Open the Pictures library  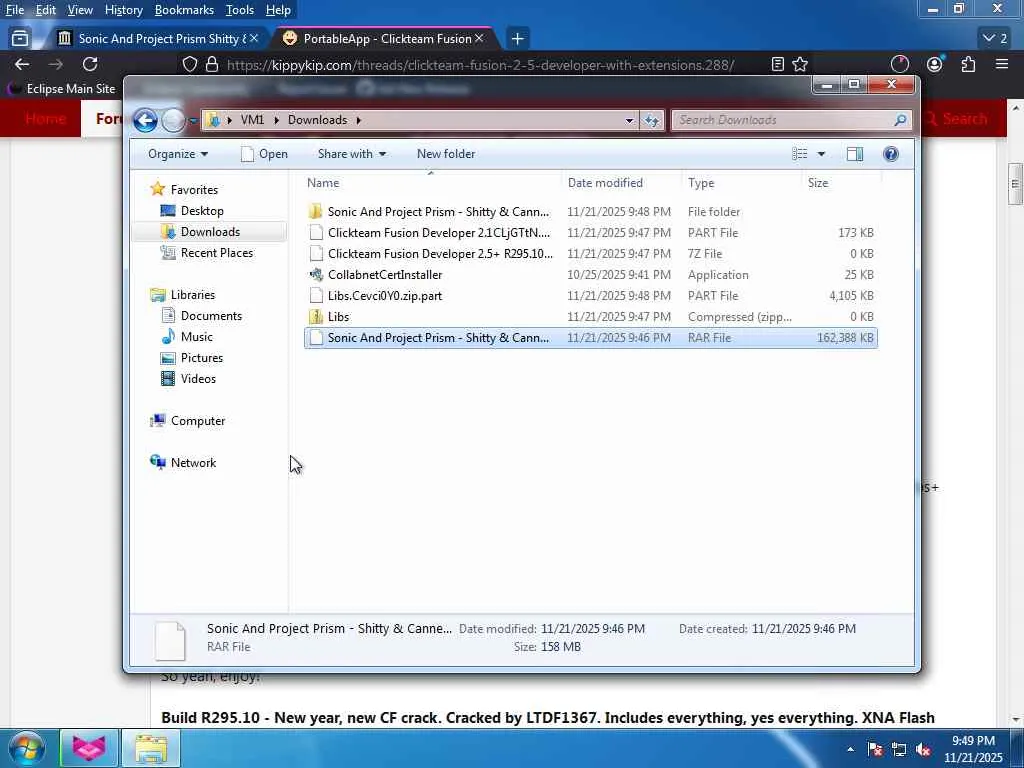[x=201, y=358]
